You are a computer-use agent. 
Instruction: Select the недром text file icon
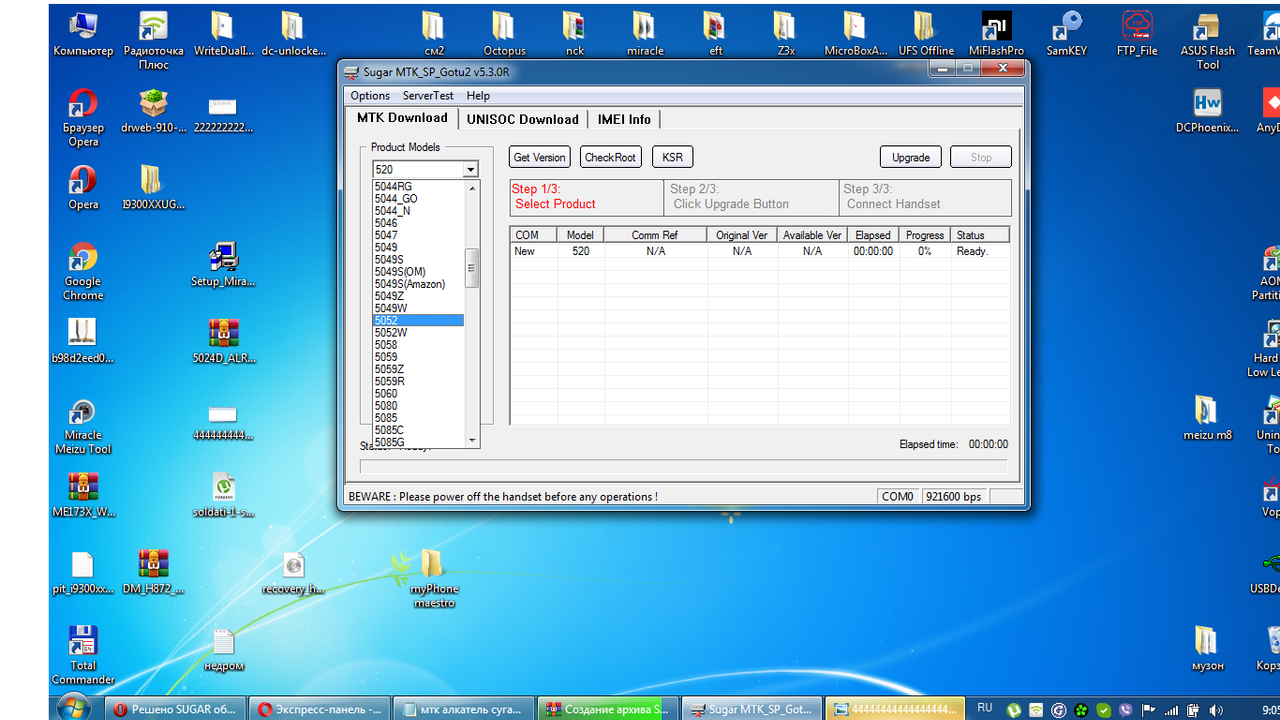click(x=223, y=650)
